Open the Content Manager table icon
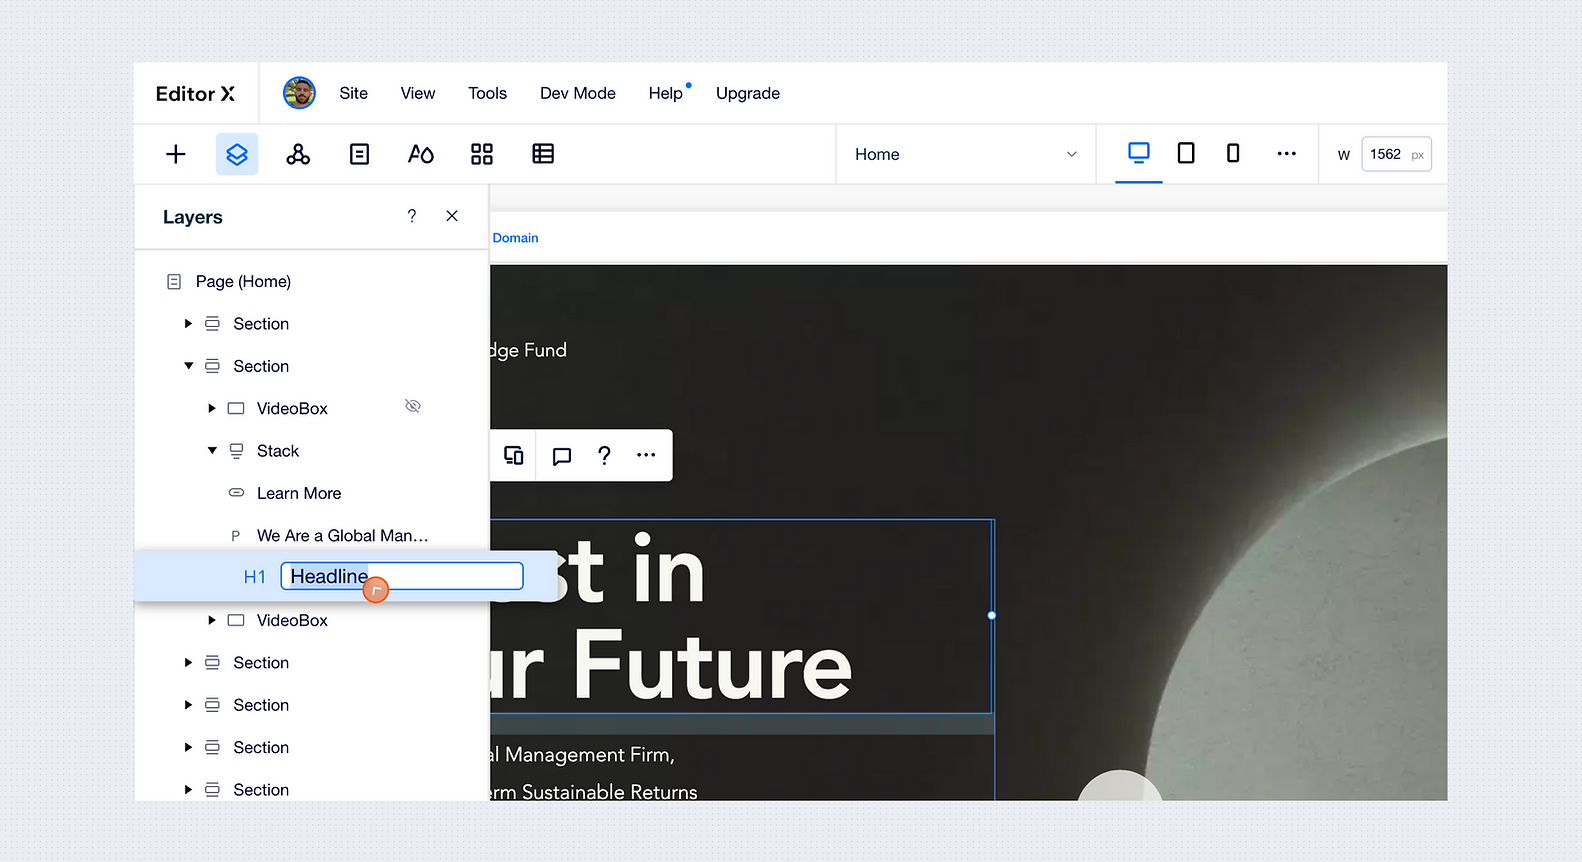 point(543,154)
